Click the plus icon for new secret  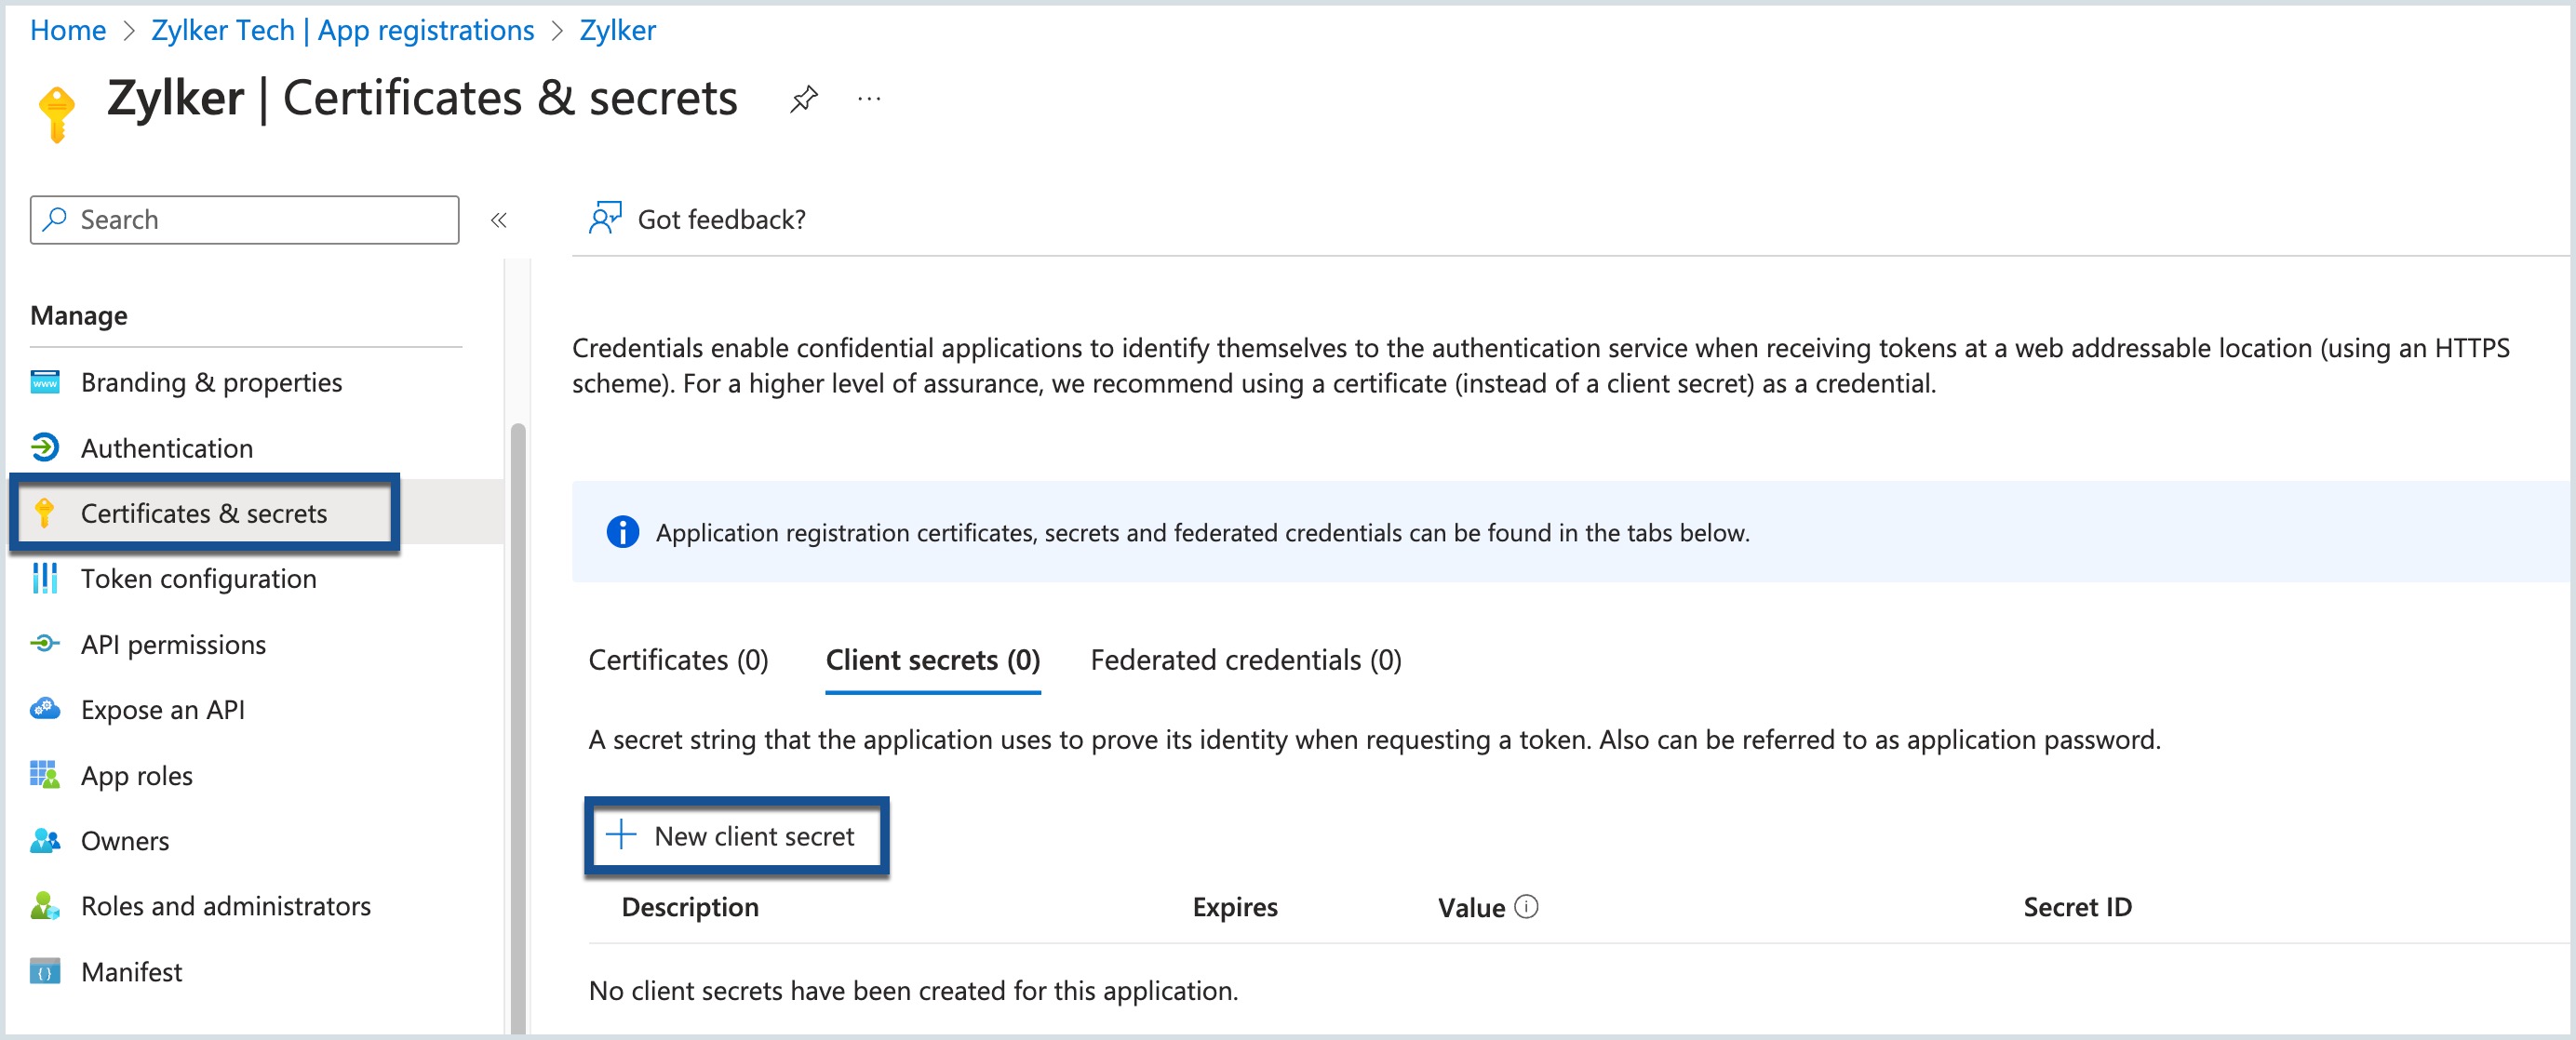coord(621,834)
